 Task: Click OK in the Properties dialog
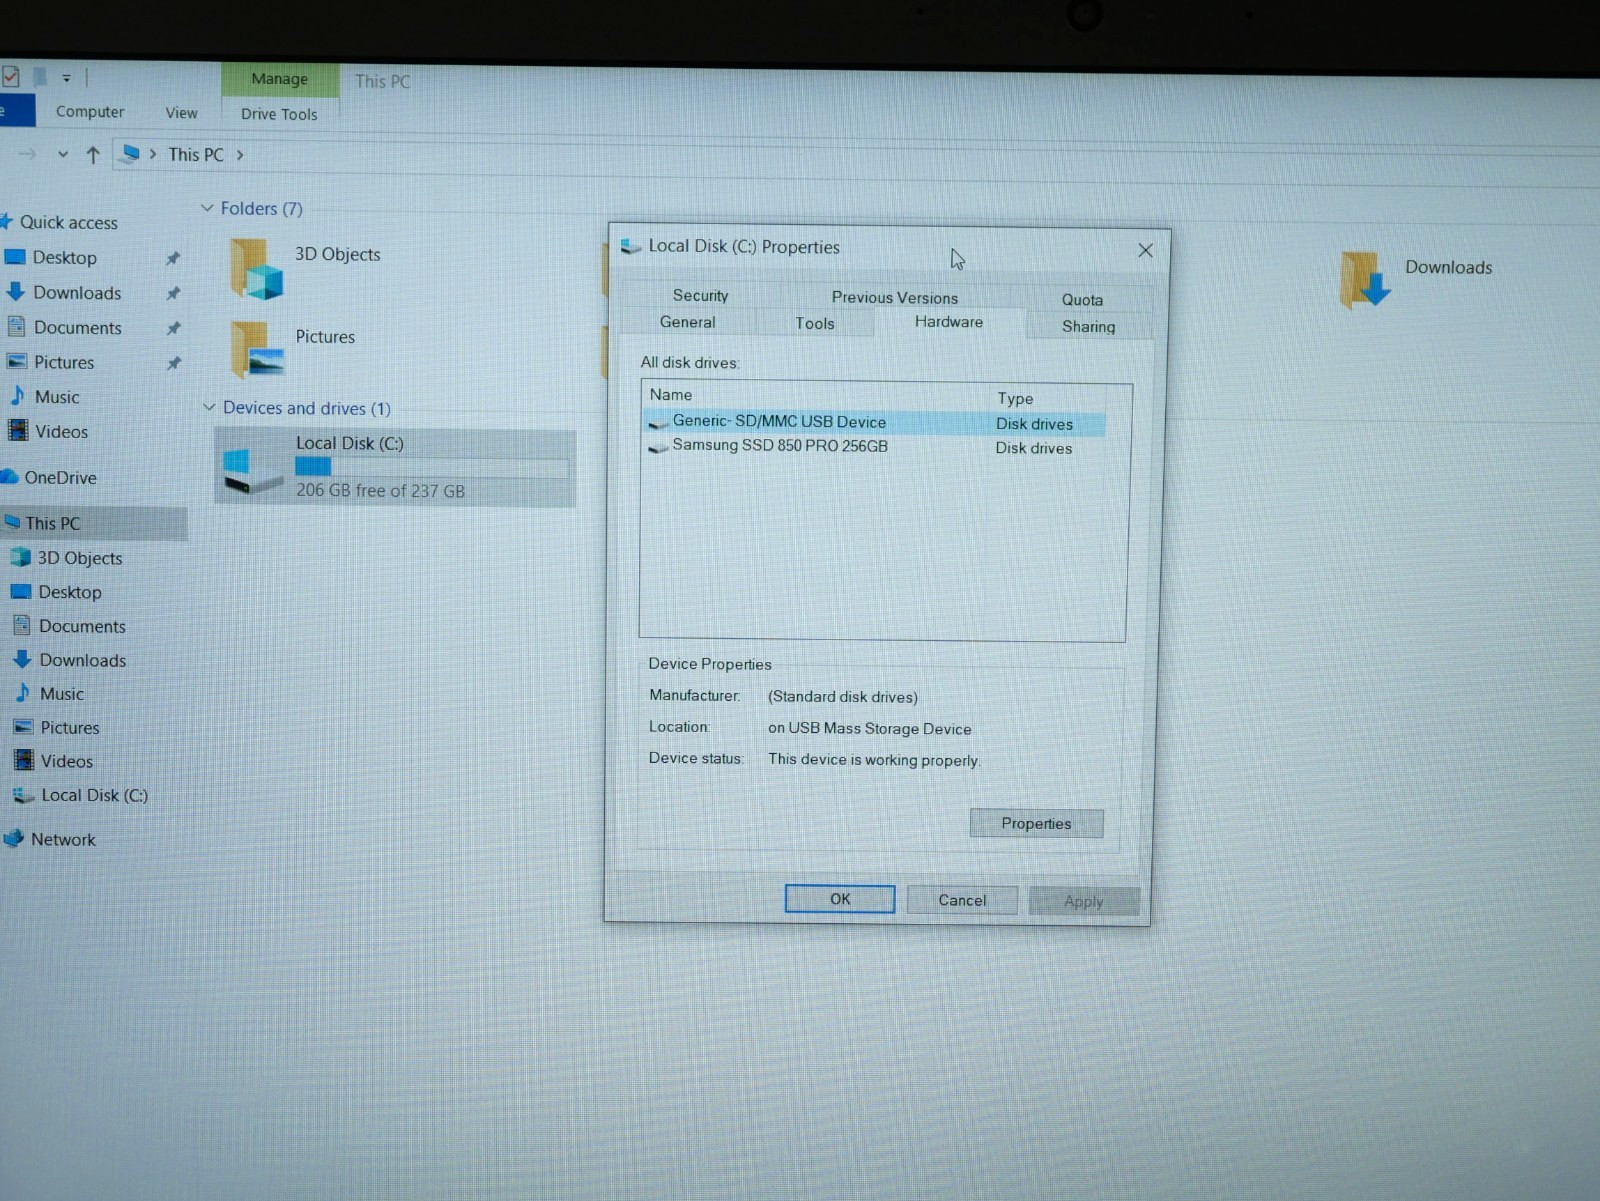click(x=840, y=899)
